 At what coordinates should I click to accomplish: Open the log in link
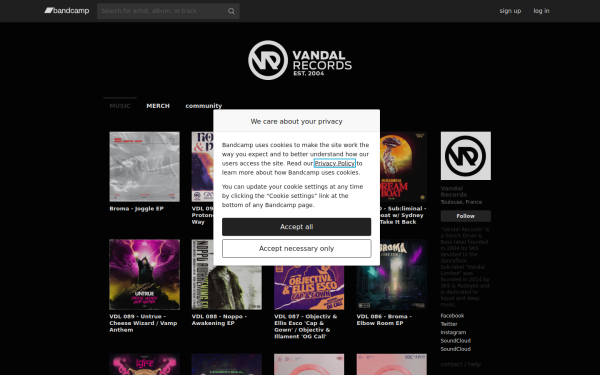541,11
